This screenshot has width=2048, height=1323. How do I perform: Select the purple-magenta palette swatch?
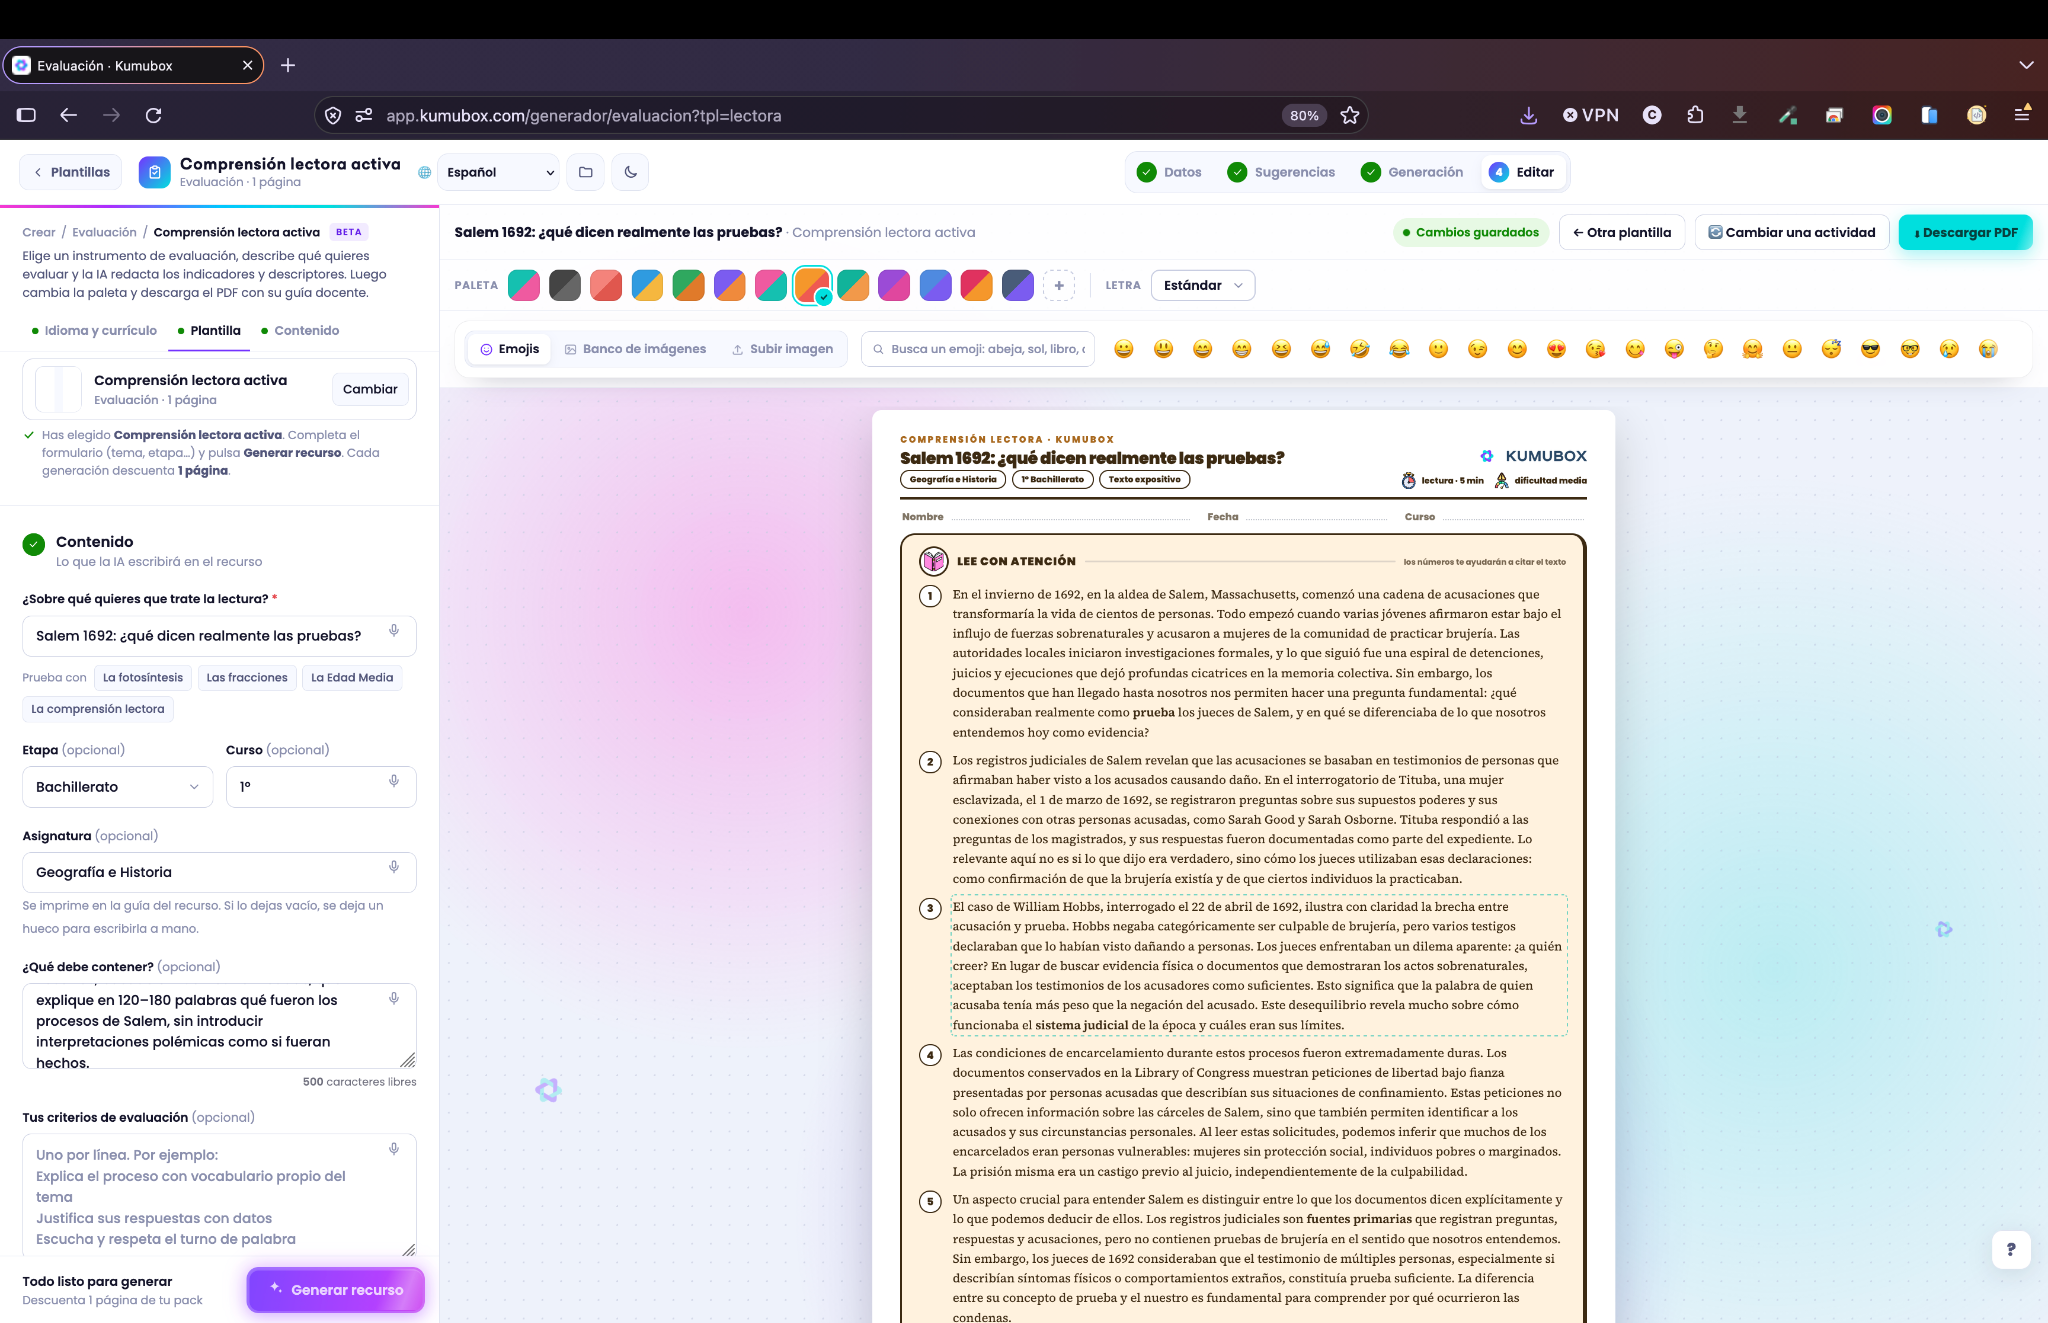894,285
